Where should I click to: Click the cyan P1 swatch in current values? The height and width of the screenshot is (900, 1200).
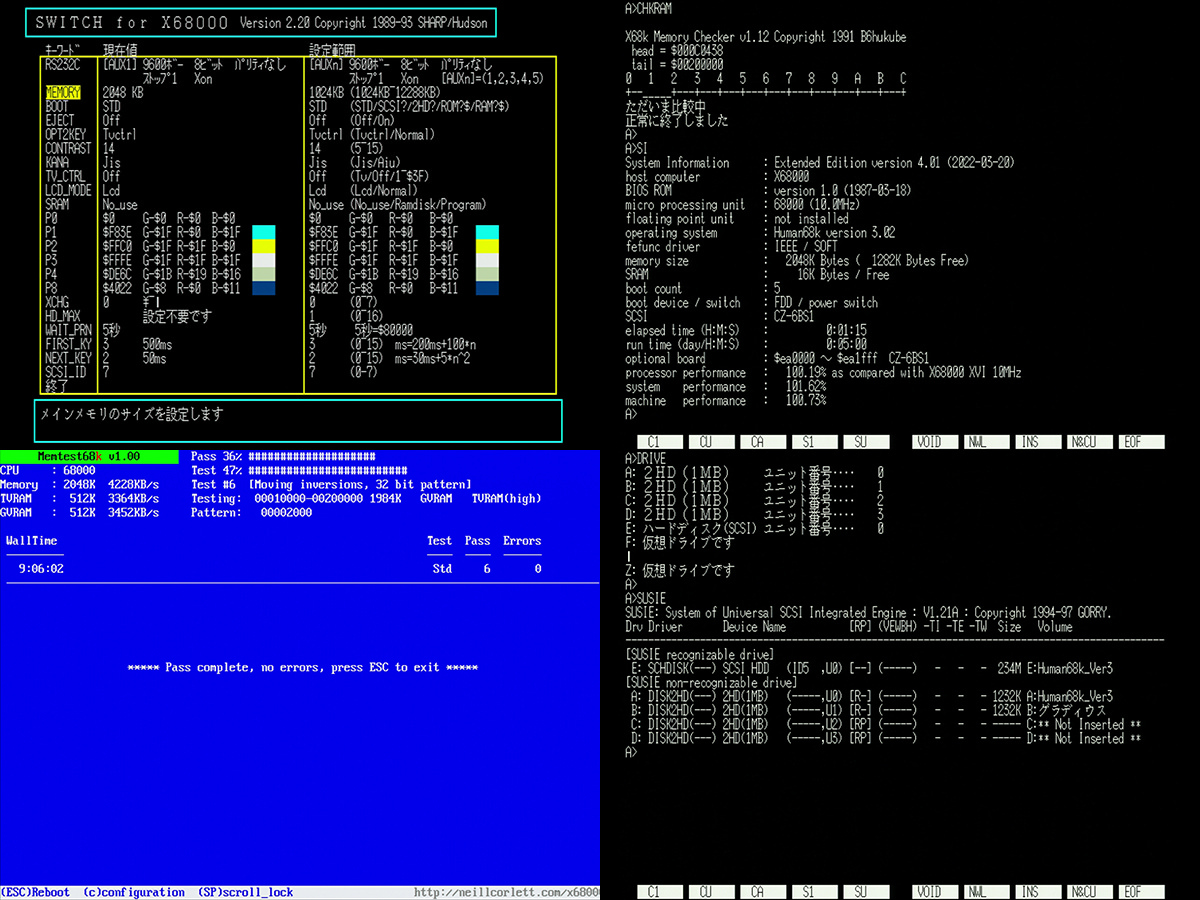coord(264,232)
